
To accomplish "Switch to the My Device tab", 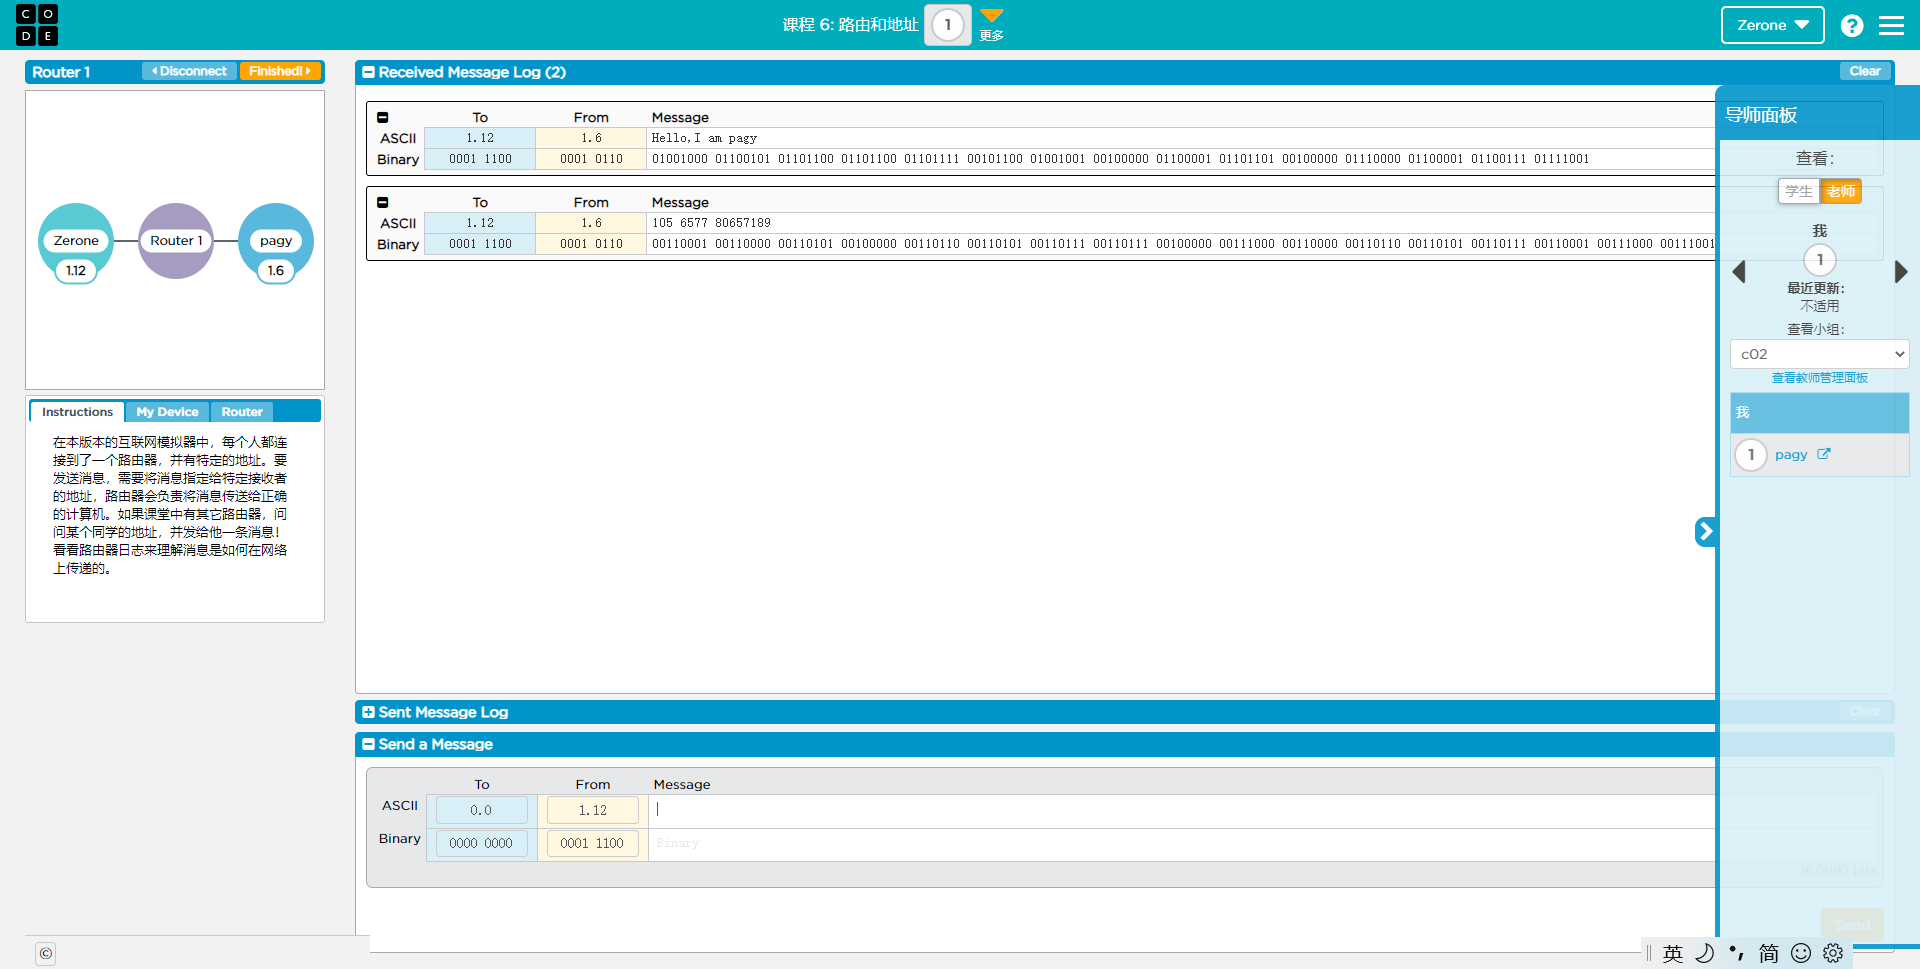I will (167, 412).
